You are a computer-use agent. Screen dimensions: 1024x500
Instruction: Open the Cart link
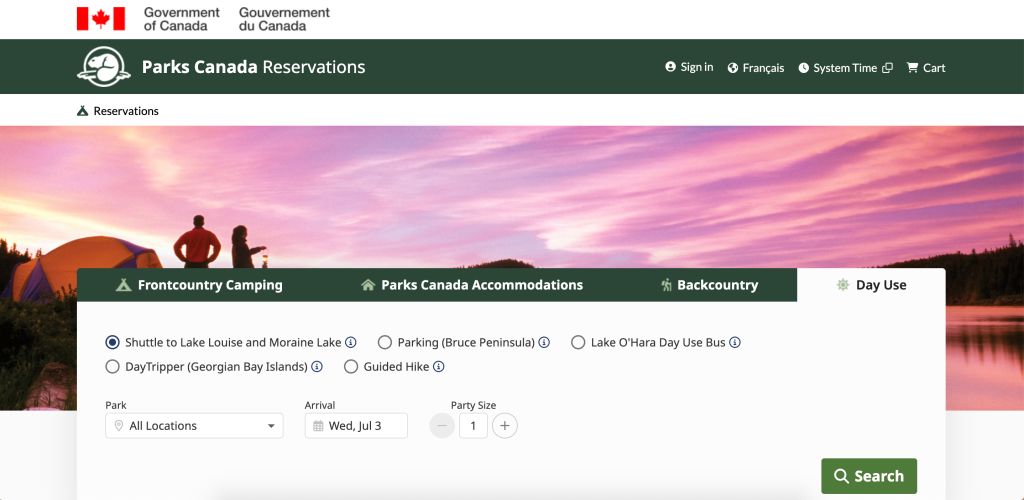tap(925, 68)
